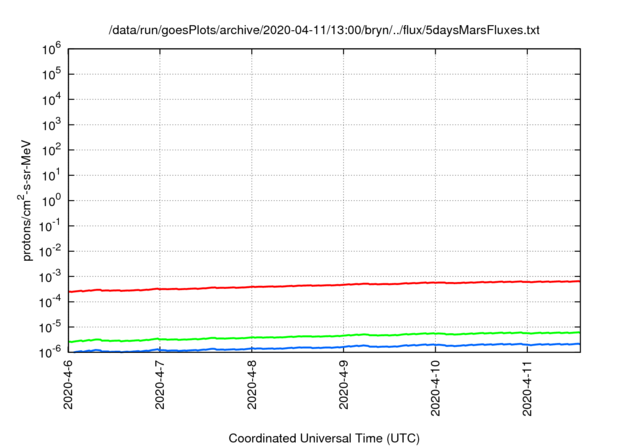This screenshot has height=448, width=640.
Task: Click the 10^-5 y-axis tick label
Action: tap(50, 327)
